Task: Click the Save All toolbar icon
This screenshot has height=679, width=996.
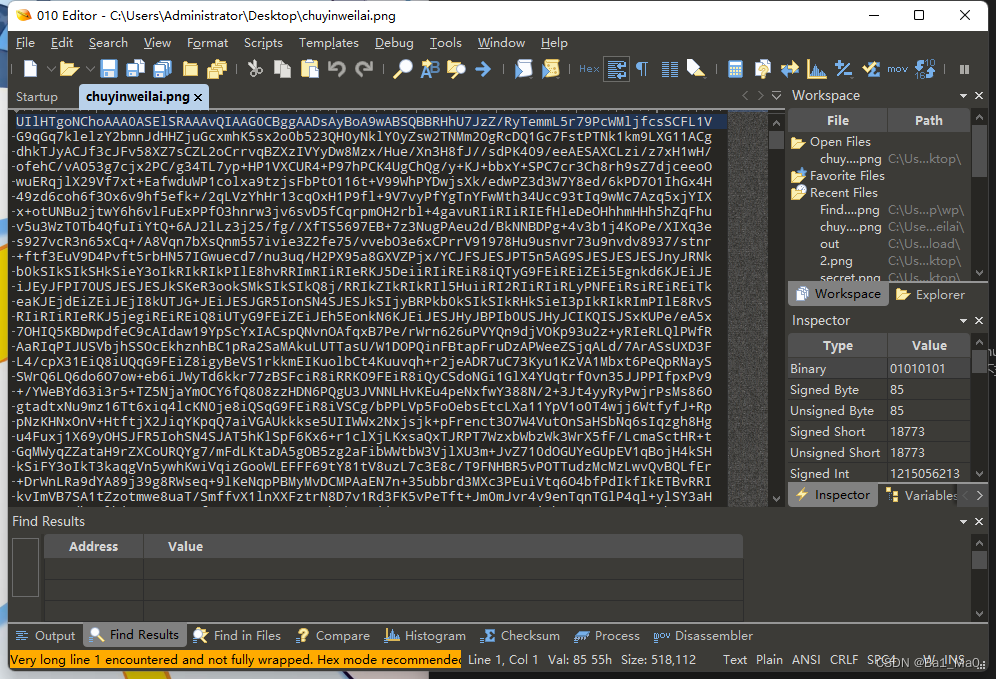Action: [x=163, y=69]
